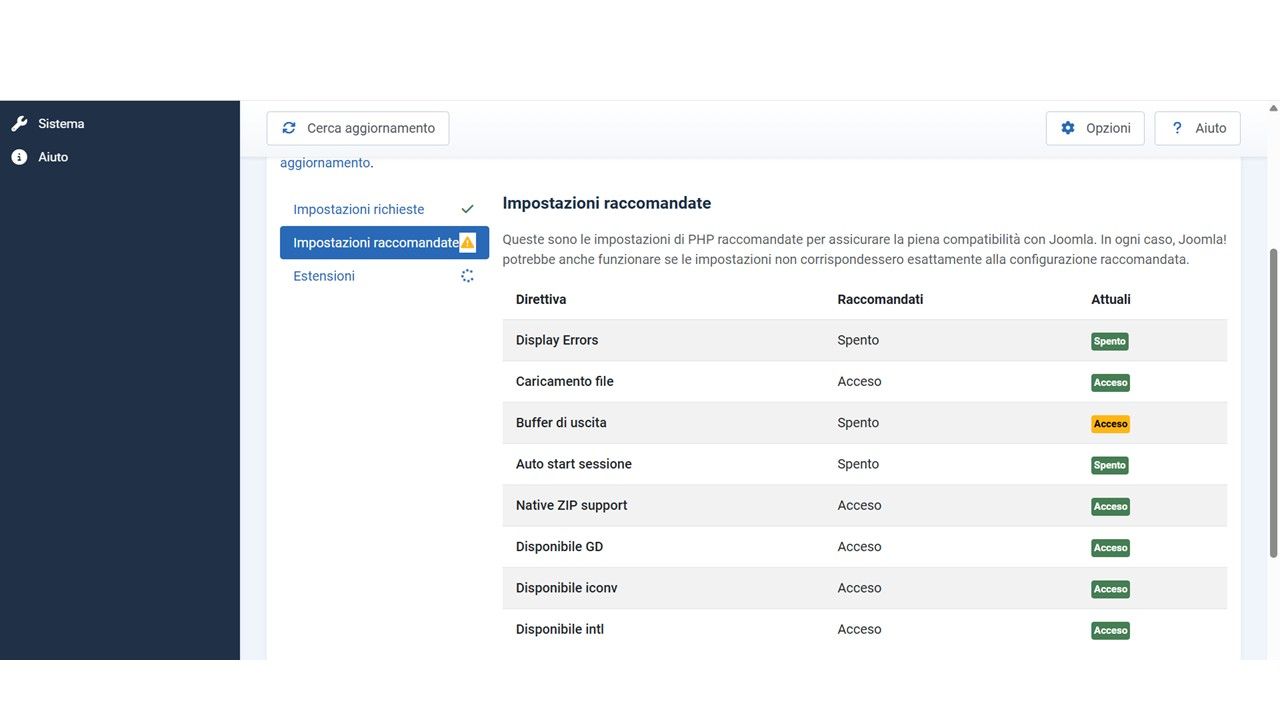1280x720 pixels.
Task: Click the green Spento badge for Display Errors
Action: point(1110,341)
